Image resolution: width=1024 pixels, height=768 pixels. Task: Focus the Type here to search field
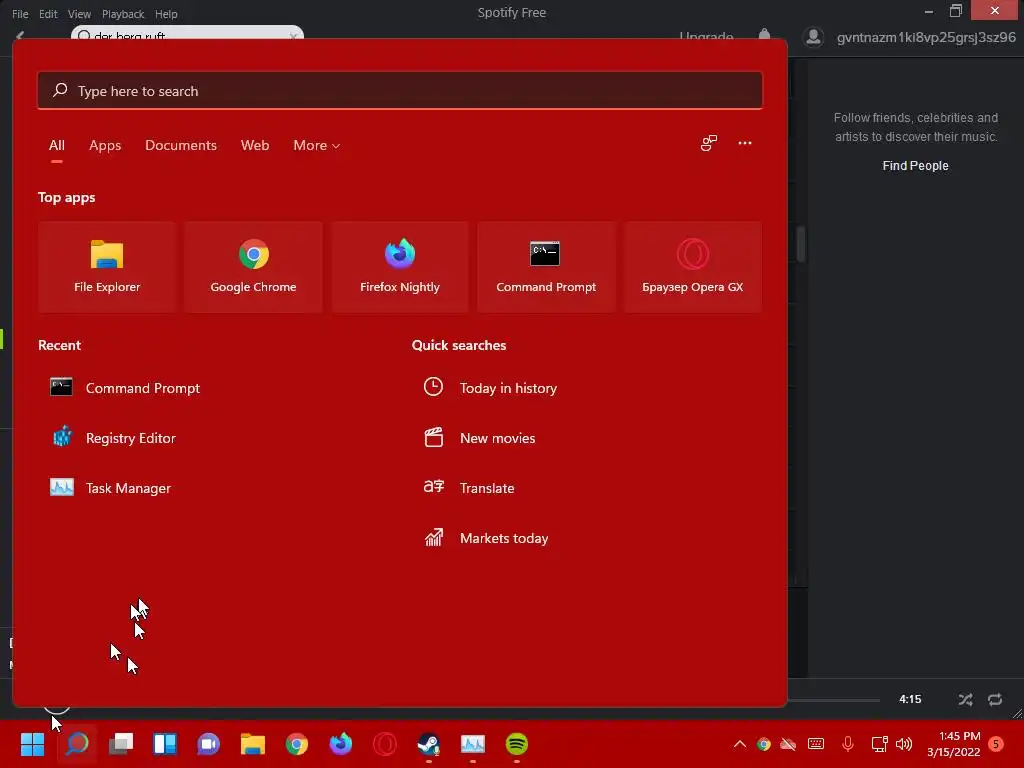tap(400, 90)
